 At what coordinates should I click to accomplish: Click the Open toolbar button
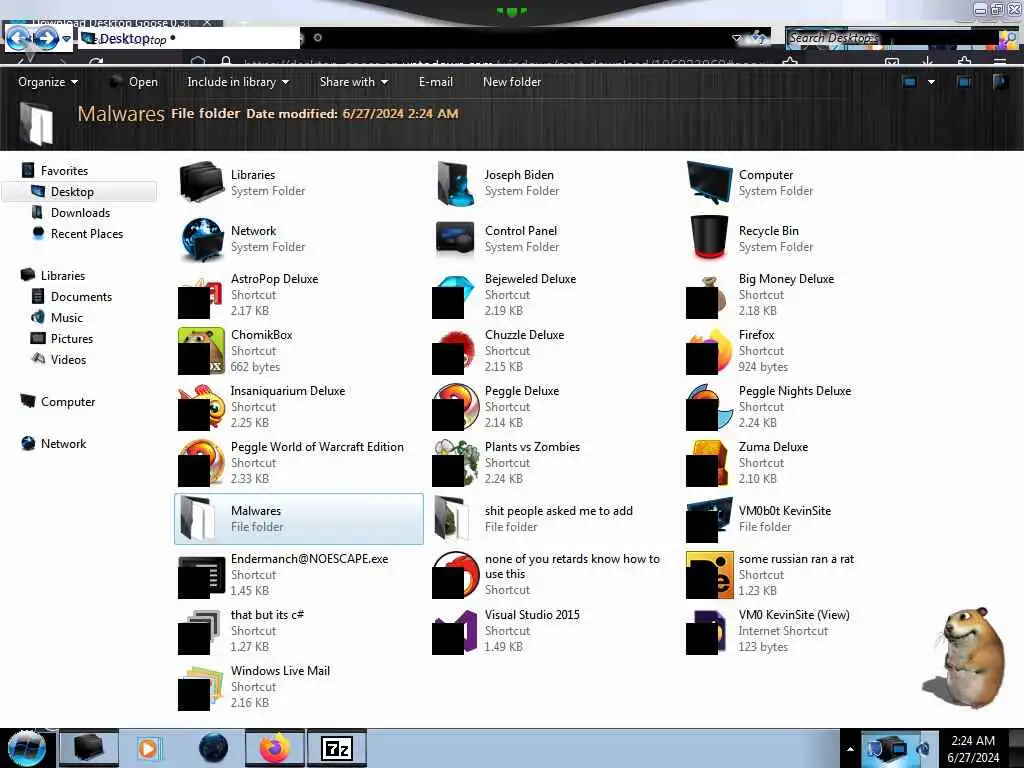(134, 82)
